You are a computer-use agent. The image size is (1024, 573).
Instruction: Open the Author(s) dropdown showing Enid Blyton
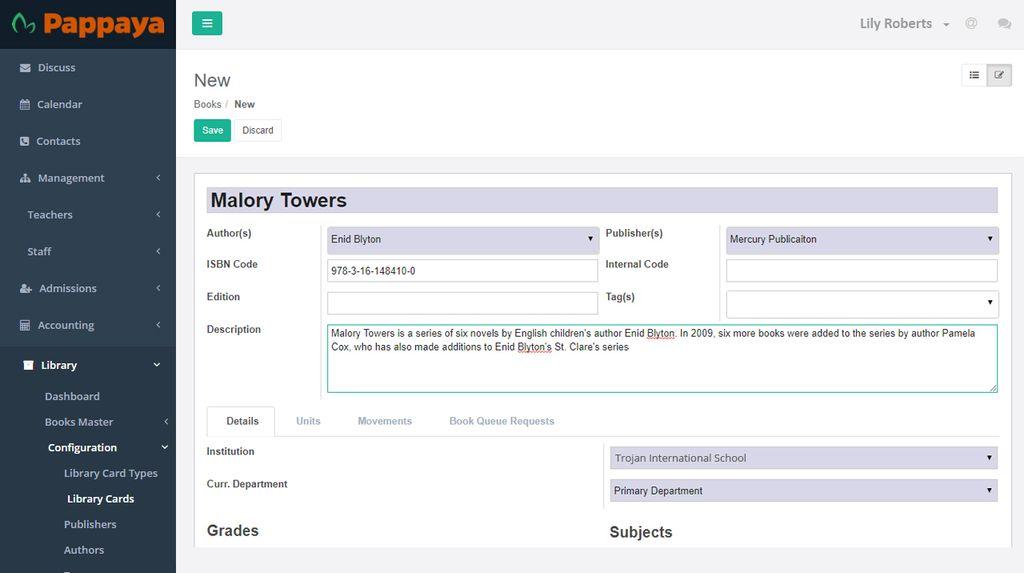click(463, 240)
